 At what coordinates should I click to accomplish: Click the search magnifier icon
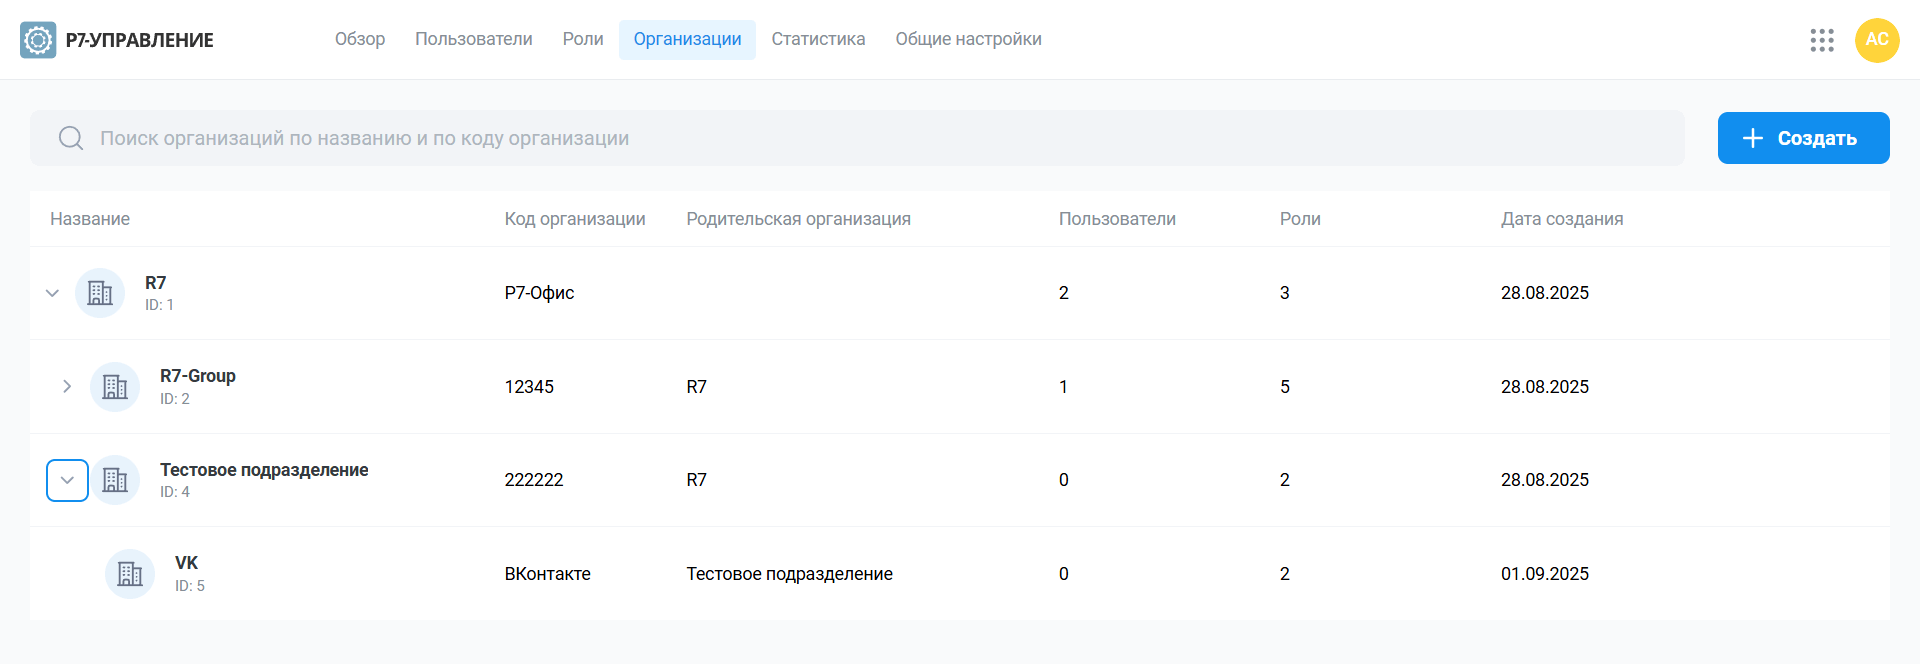[71, 138]
